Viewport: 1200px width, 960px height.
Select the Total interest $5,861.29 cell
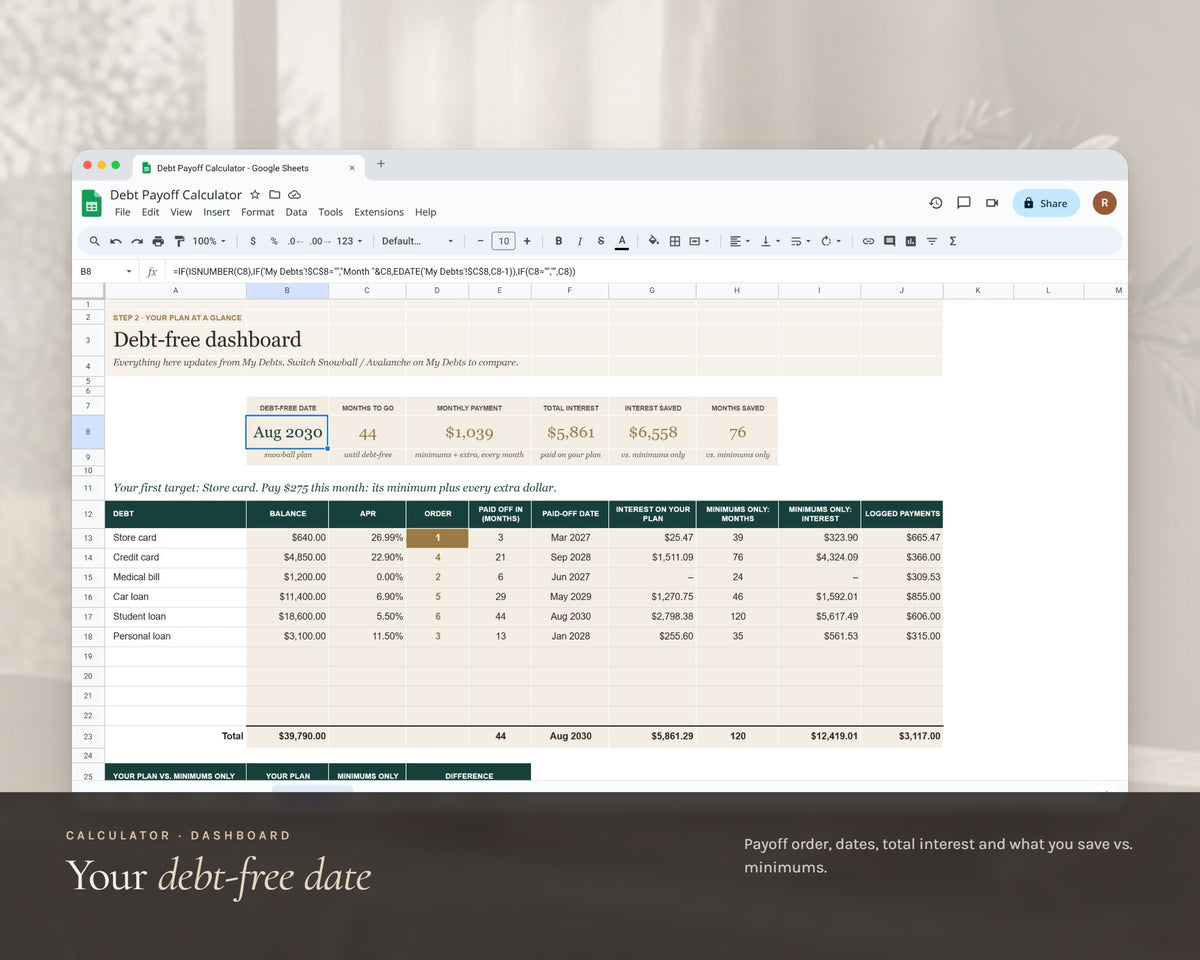coord(652,736)
